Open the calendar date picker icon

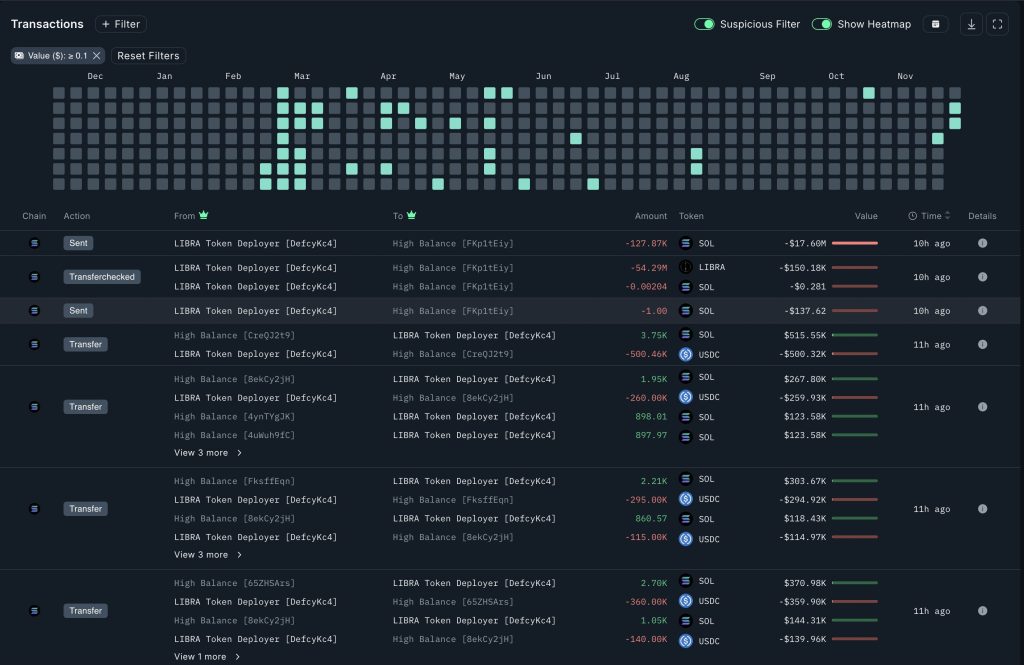(x=935, y=24)
